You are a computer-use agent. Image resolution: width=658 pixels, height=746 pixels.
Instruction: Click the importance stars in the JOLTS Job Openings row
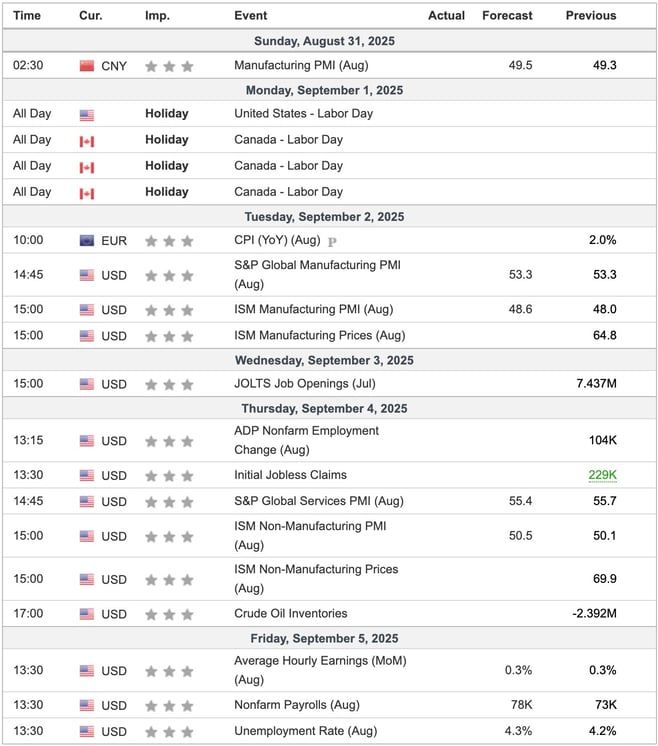tap(169, 384)
